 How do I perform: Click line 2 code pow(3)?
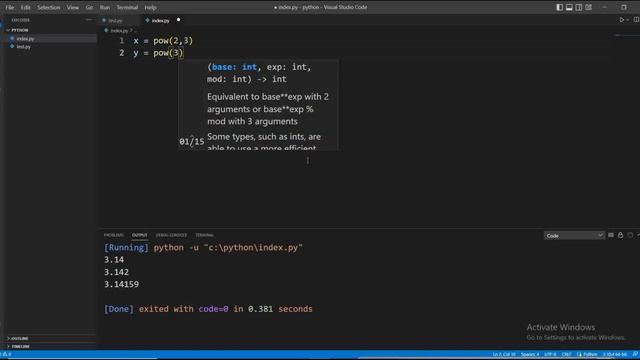pos(168,53)
